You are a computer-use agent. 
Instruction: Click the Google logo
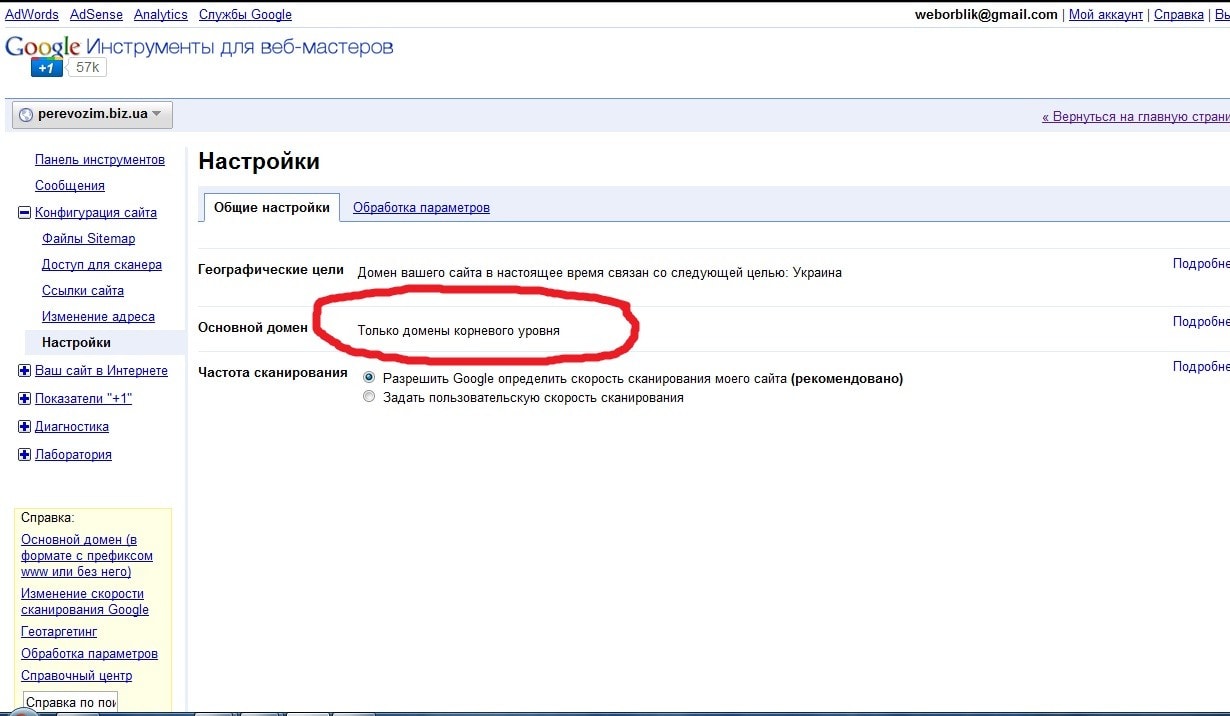(x=43, y=46)
